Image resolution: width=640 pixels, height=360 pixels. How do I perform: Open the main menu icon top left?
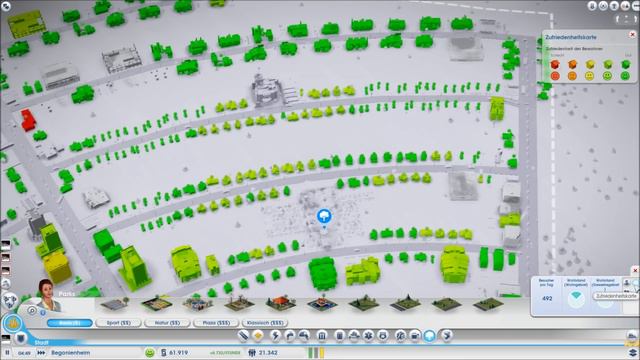pyautogui.click(x=6, y=6)
